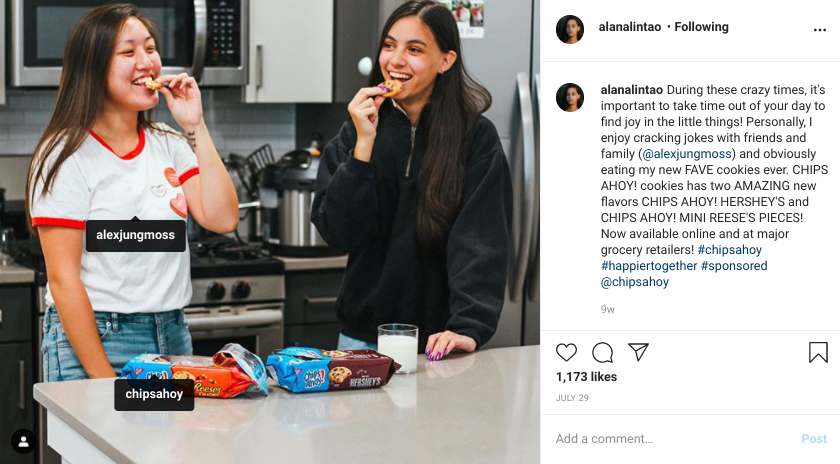Open the three-dot more options menu
This screenshot has width=840, height=464.
click(820, 30)
